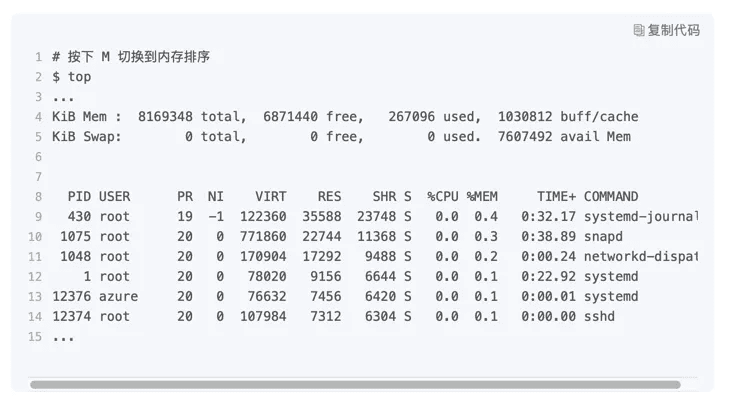731x397 pixels.
Task: Click PID 12376 owned by azure
Action: pos(71,296)
